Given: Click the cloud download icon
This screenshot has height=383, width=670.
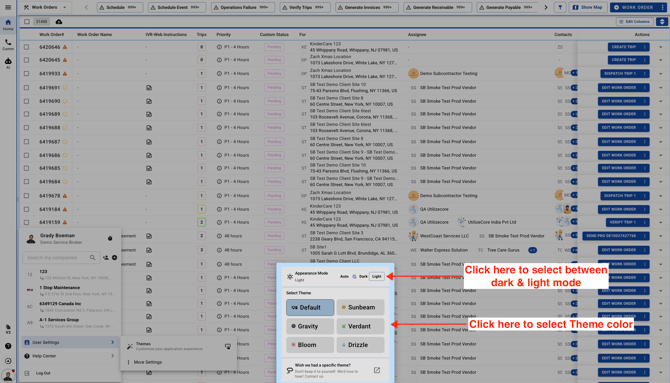Looking at the screenshot, I should click(59, 21).
